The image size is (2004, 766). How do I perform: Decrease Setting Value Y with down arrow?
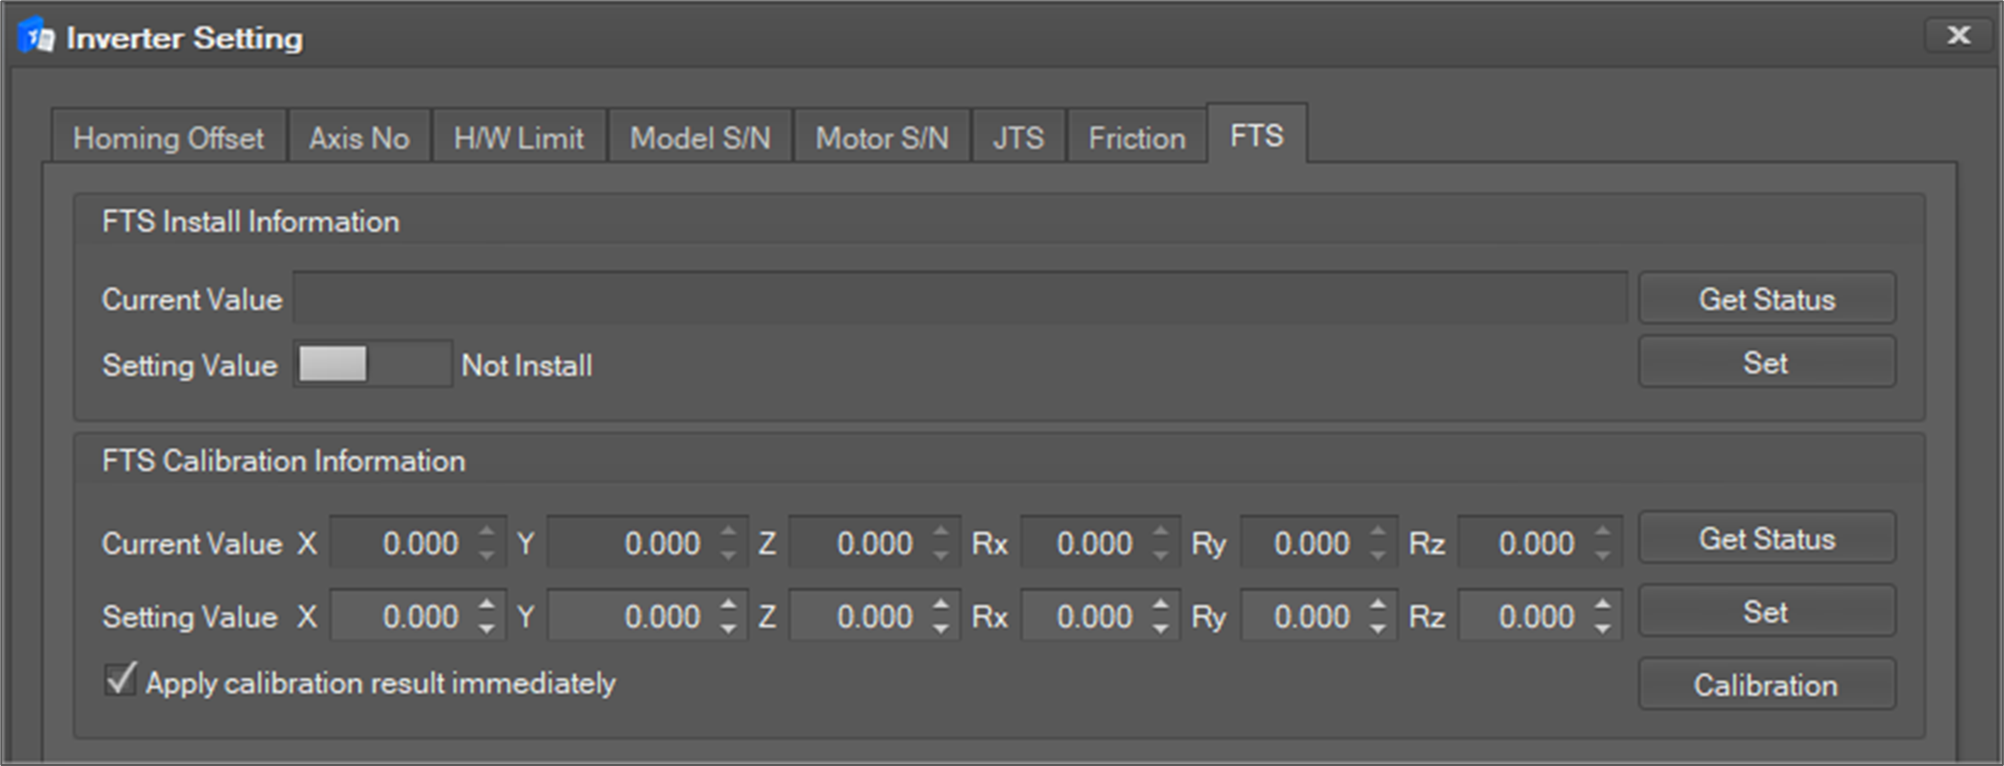click(x=729, y=628)
